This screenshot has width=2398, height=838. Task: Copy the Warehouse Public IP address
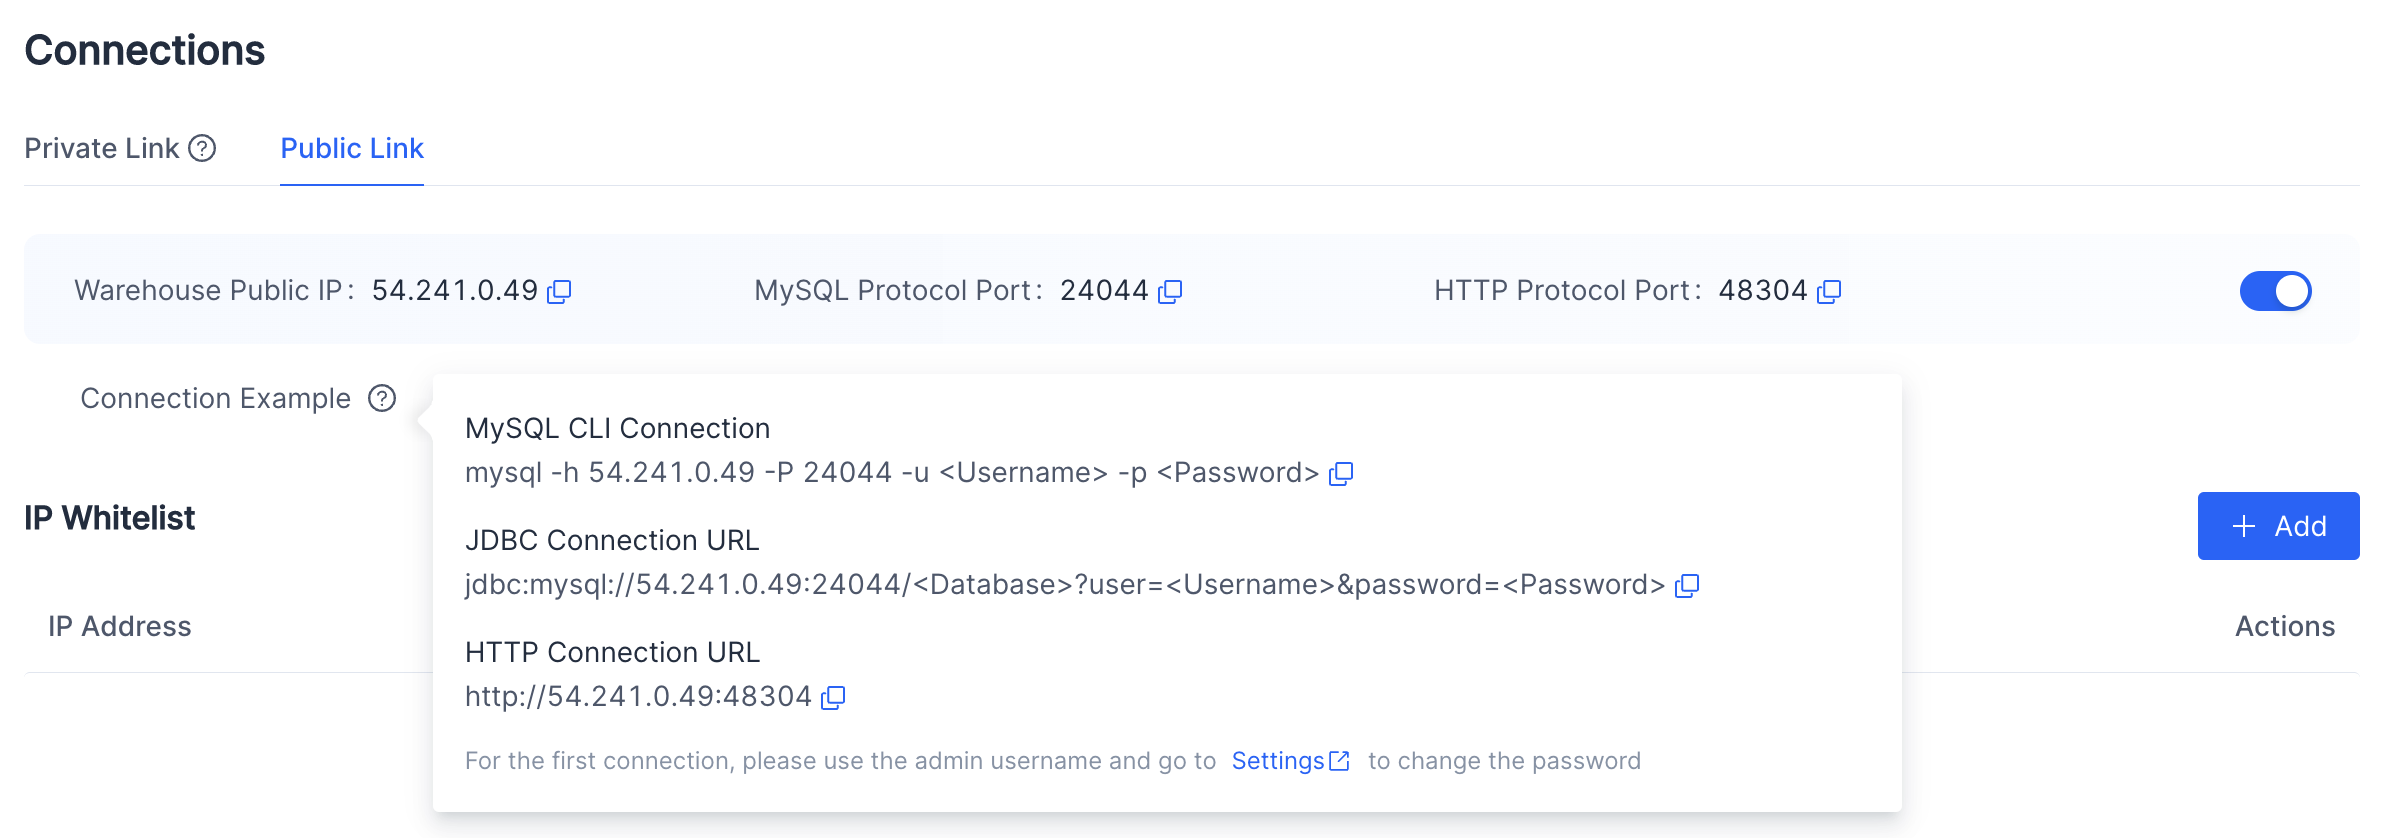click(559, 291)
